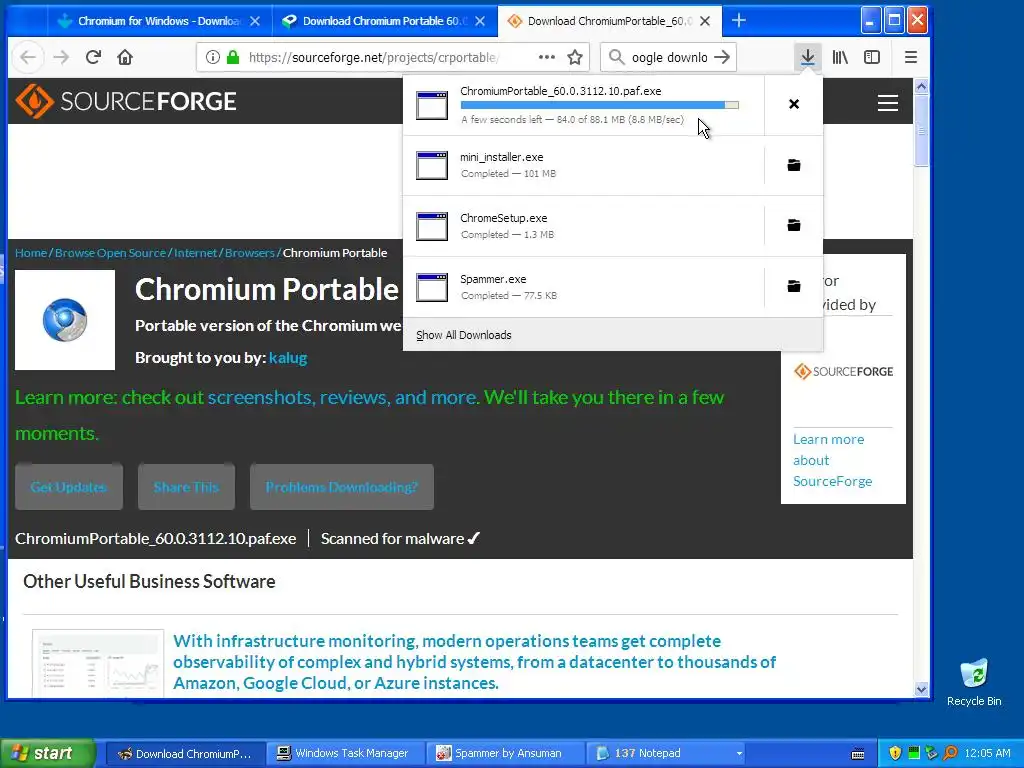Viewport: 1024px width, 768px height.
Task: Select Spammer.exe download entry
Action: pyautogui.click(x=583, y=287)
